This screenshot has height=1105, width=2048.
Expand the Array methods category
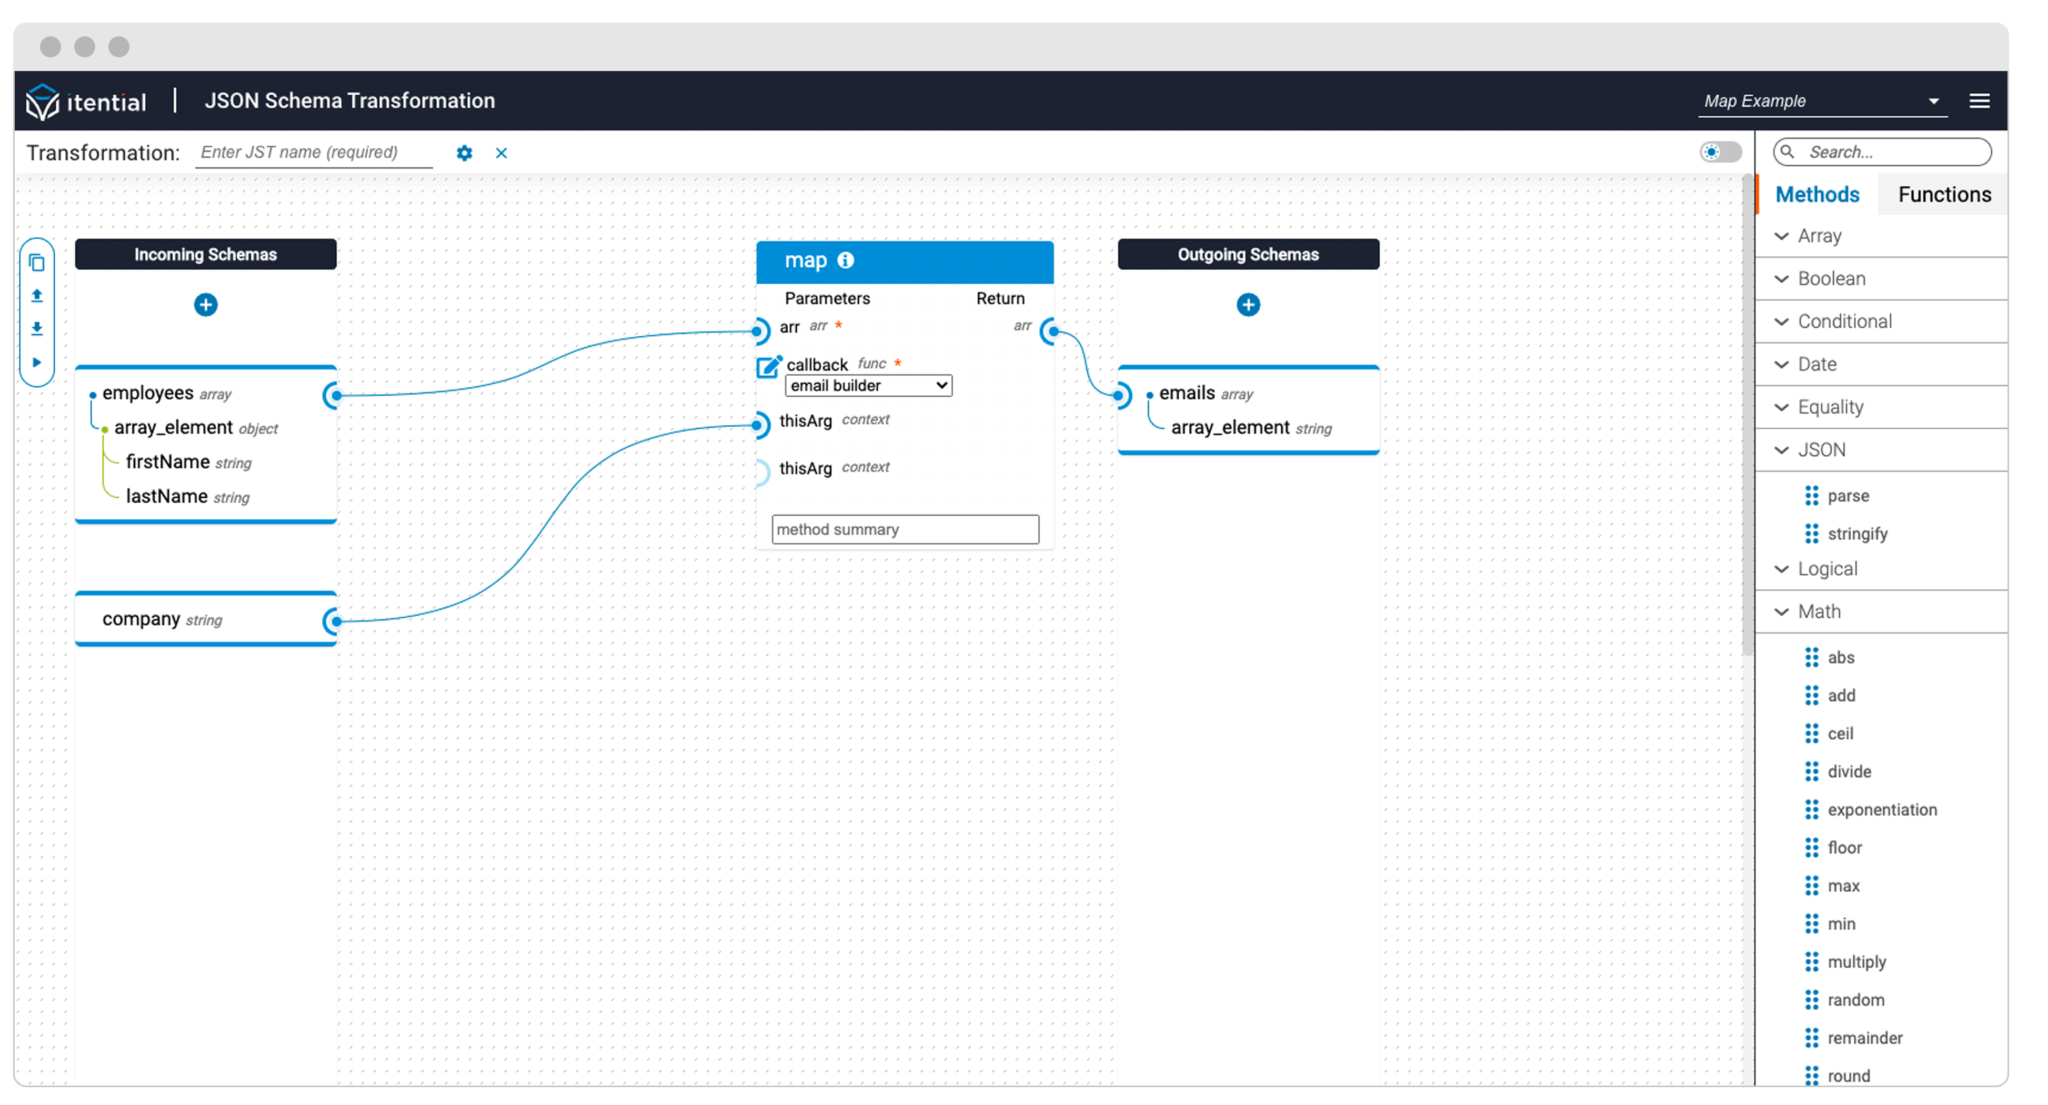point(1783,236)
